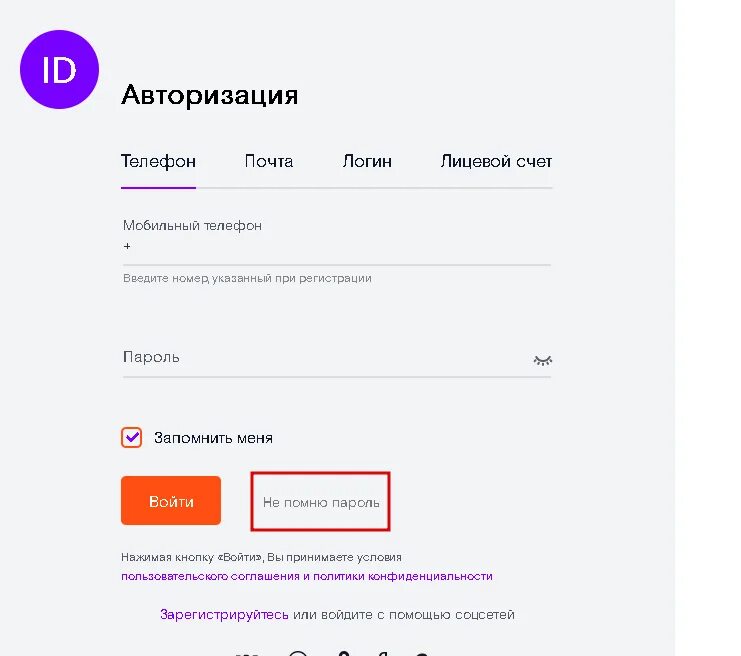Click the circular social login icon
This screenshot has height=656, width=741.
[x=298, y=653]
